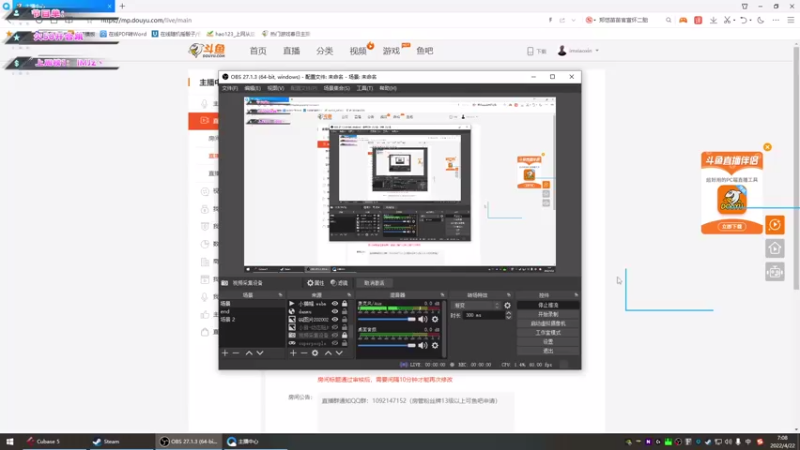Pop out the sources dock via its header icon
The width and height of the screenshot is (800, 450).
[349, 295]
